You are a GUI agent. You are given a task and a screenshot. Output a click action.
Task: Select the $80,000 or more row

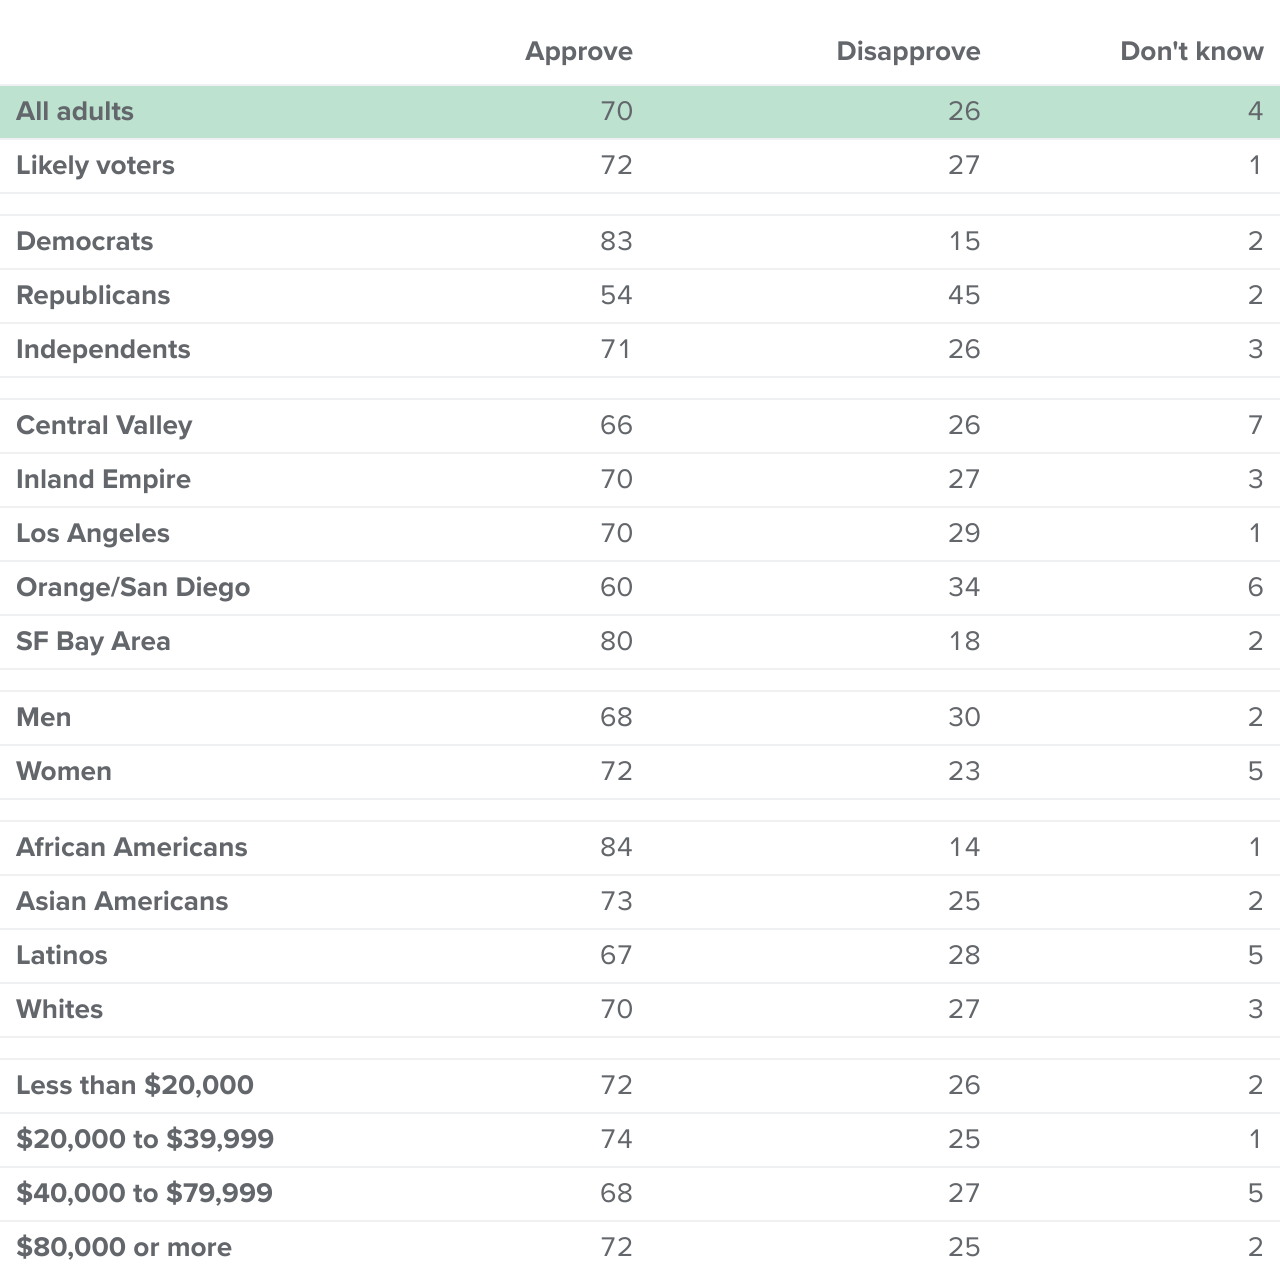[x=640, y=1248]
